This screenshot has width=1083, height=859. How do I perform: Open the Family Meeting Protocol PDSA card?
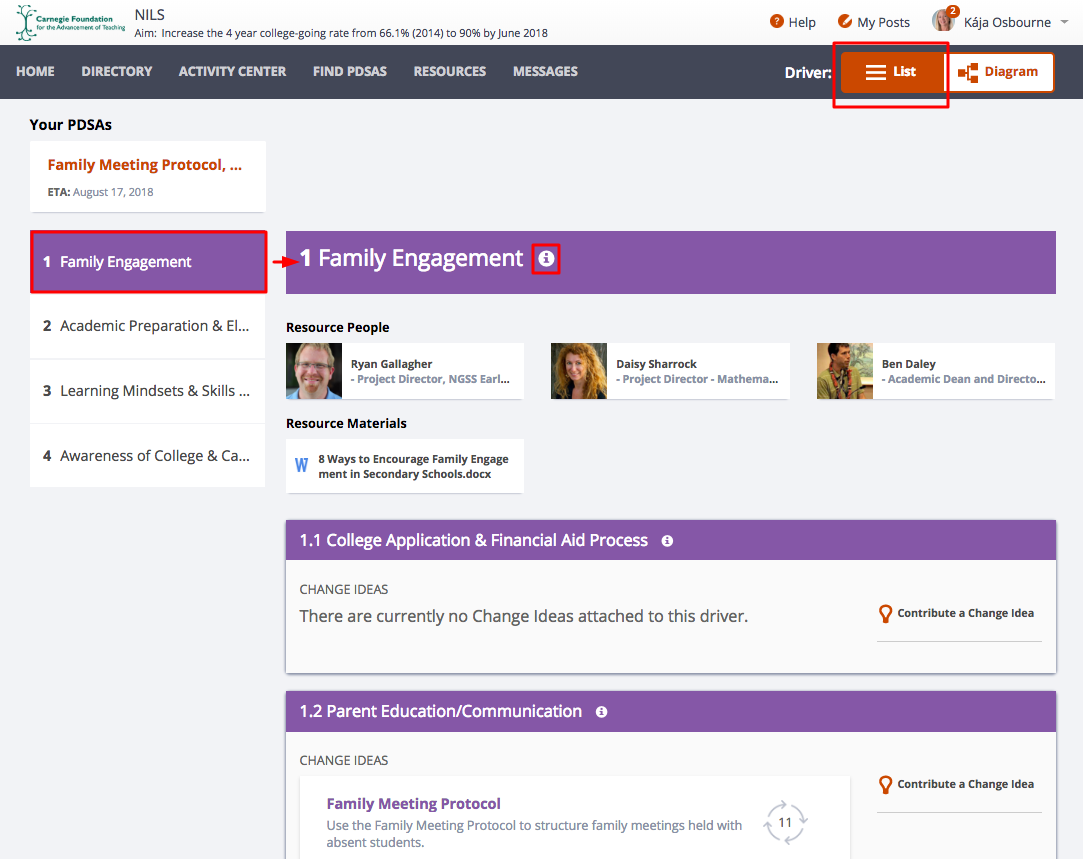pyautogui.click(x=148, y=177)
